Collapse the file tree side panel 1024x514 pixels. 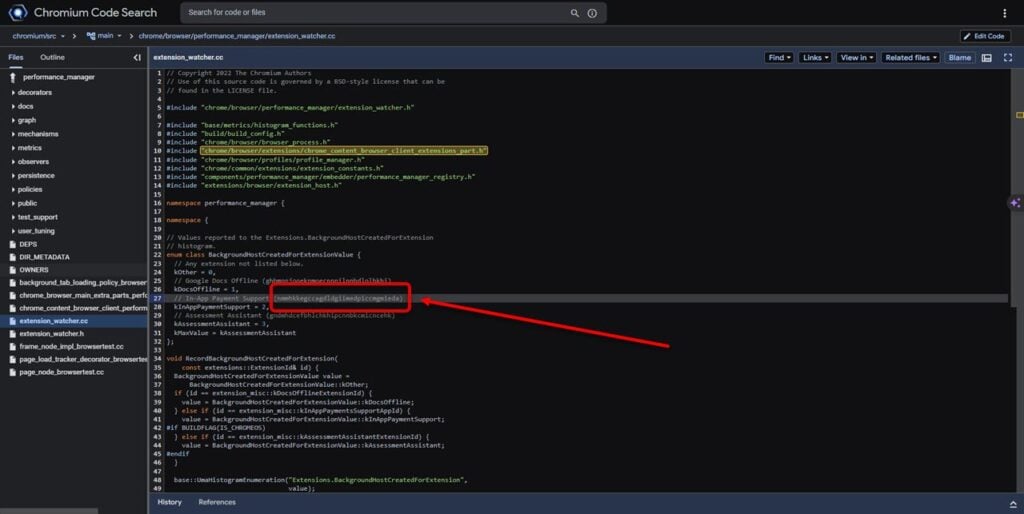[137, 57]
